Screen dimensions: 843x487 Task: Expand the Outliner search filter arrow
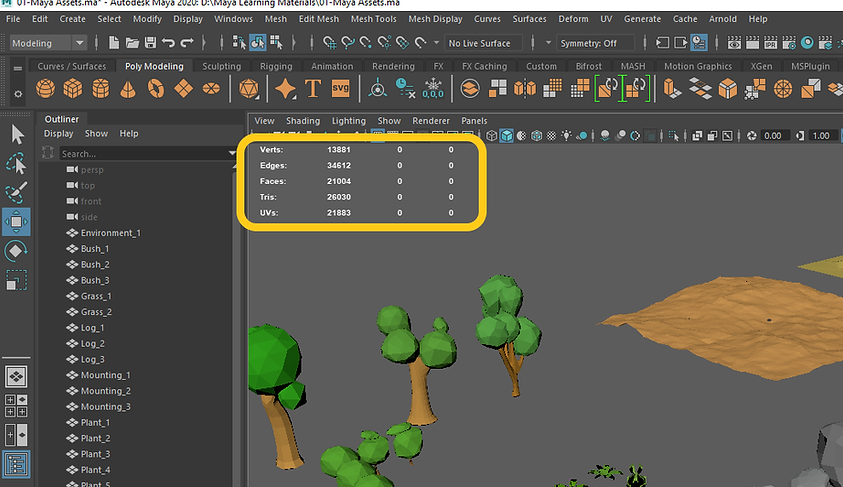click(x=232, y=153)
